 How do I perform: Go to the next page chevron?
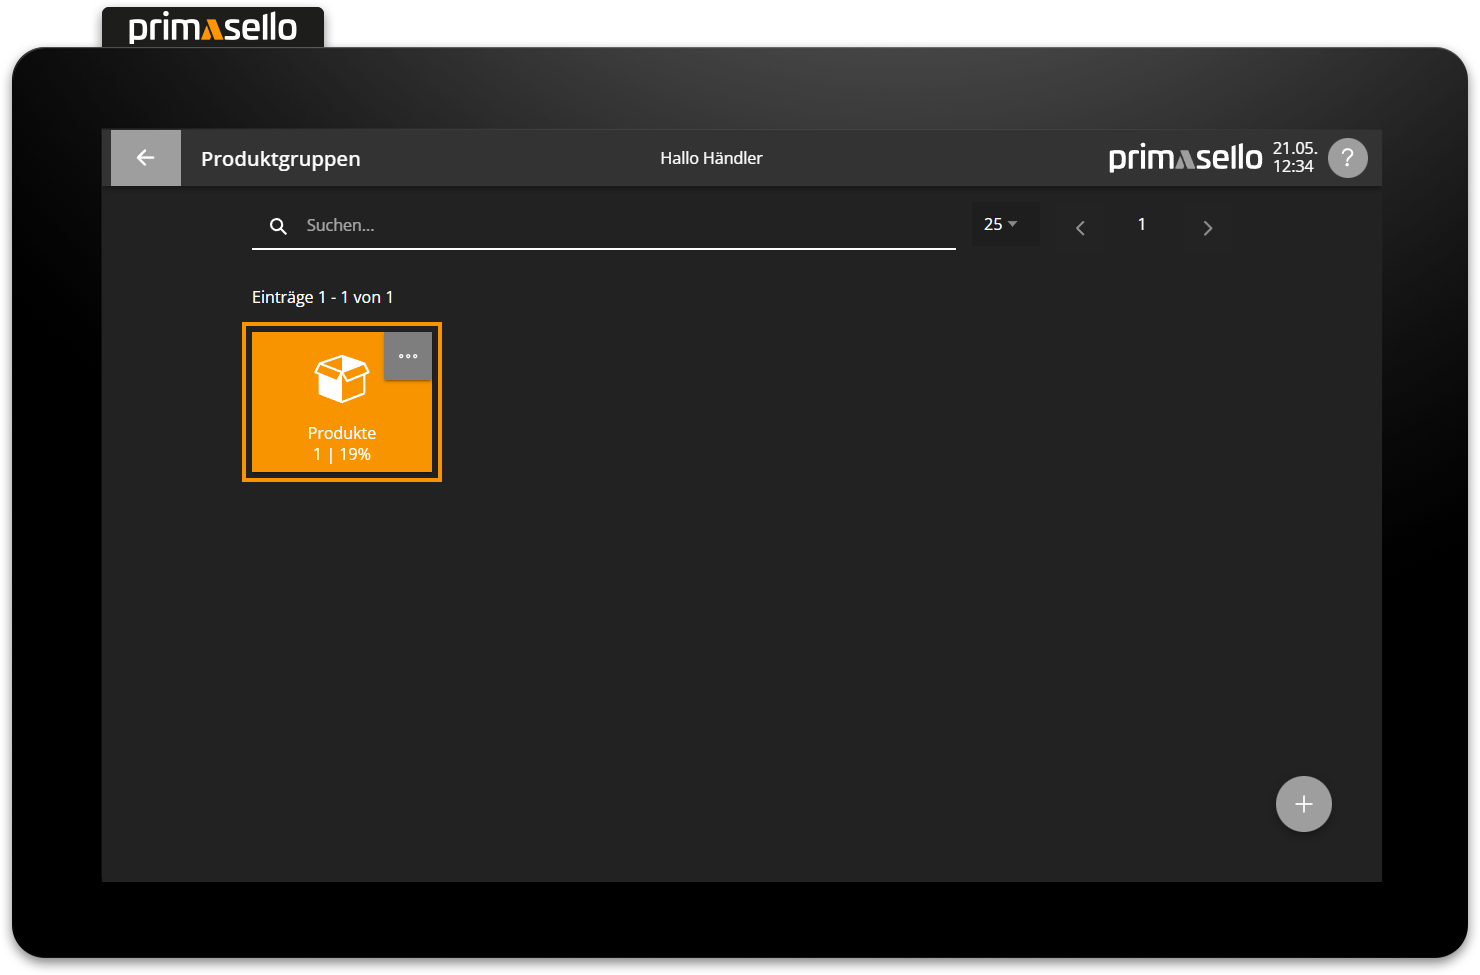pos(1207,228)
